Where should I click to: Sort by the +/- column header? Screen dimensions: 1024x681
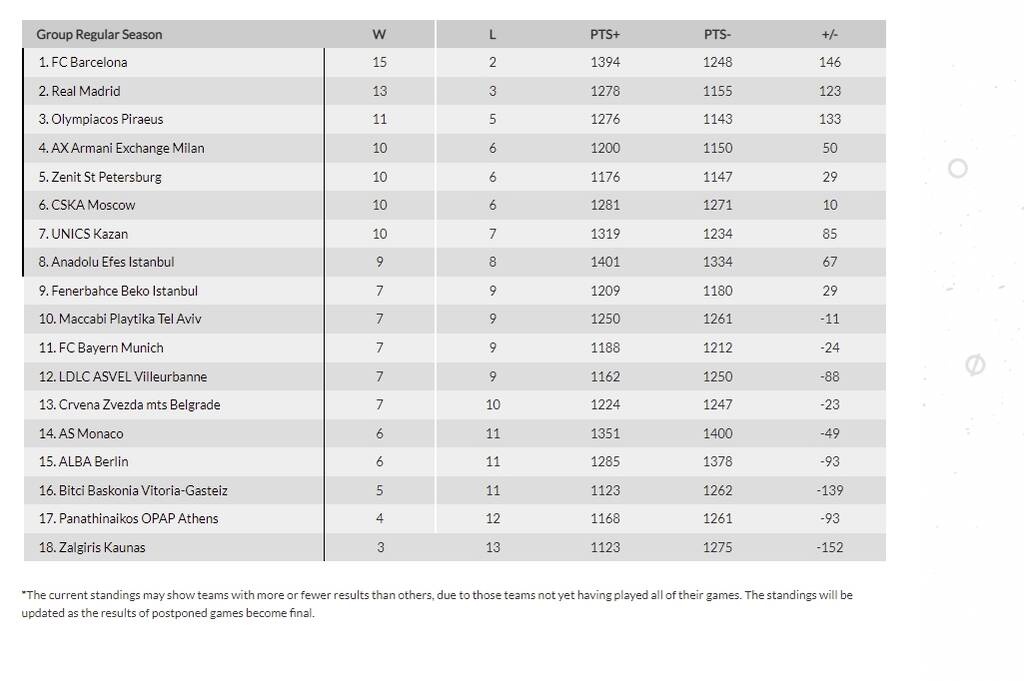coord(829,34)
